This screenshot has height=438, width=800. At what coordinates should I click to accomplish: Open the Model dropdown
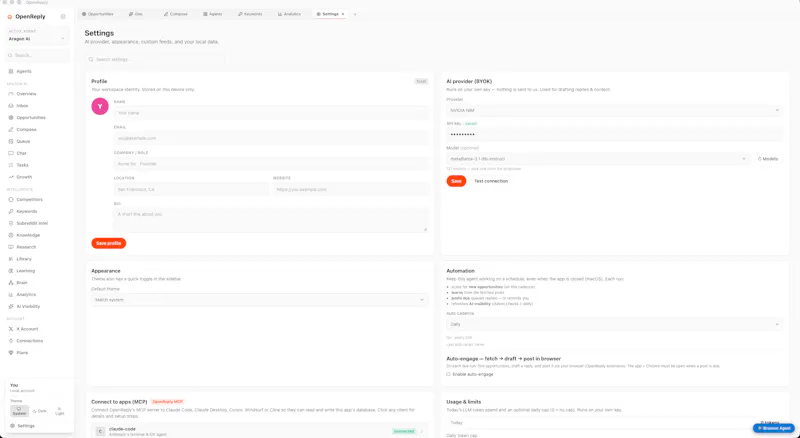coord(598,159)
